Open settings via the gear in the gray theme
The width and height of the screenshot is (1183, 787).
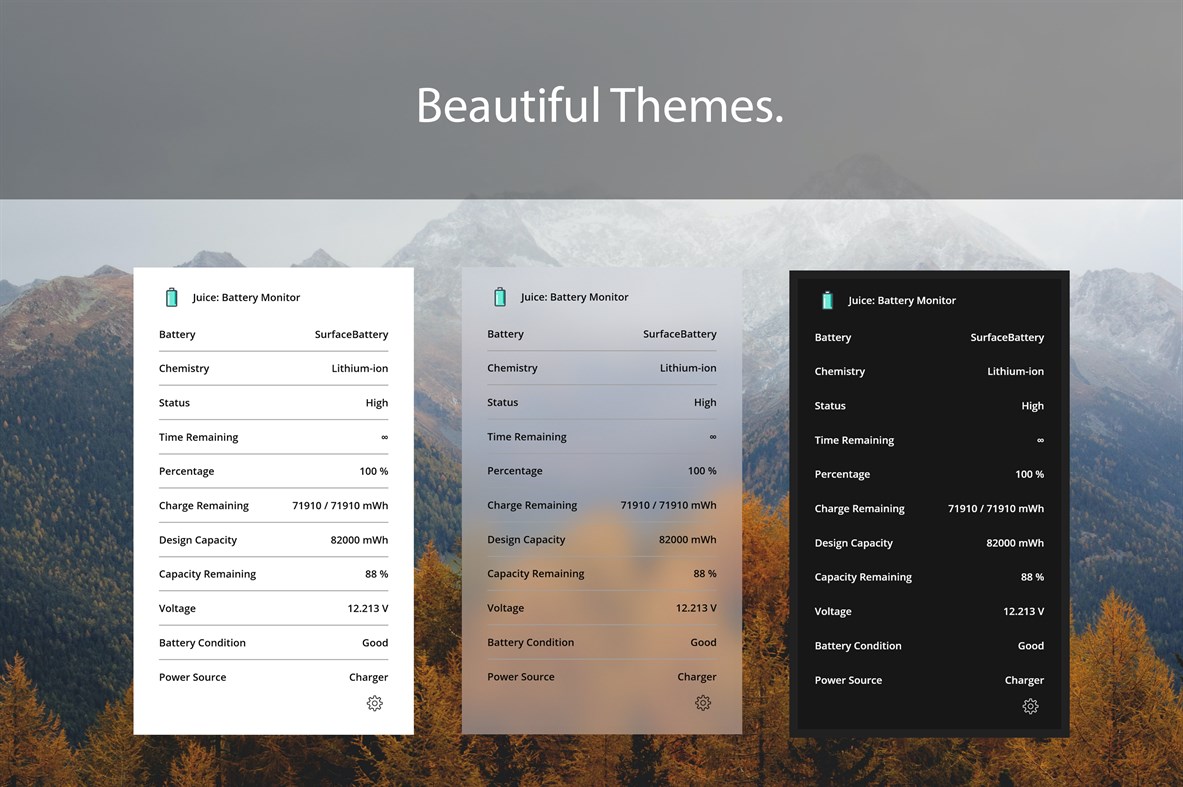(703, 703)
